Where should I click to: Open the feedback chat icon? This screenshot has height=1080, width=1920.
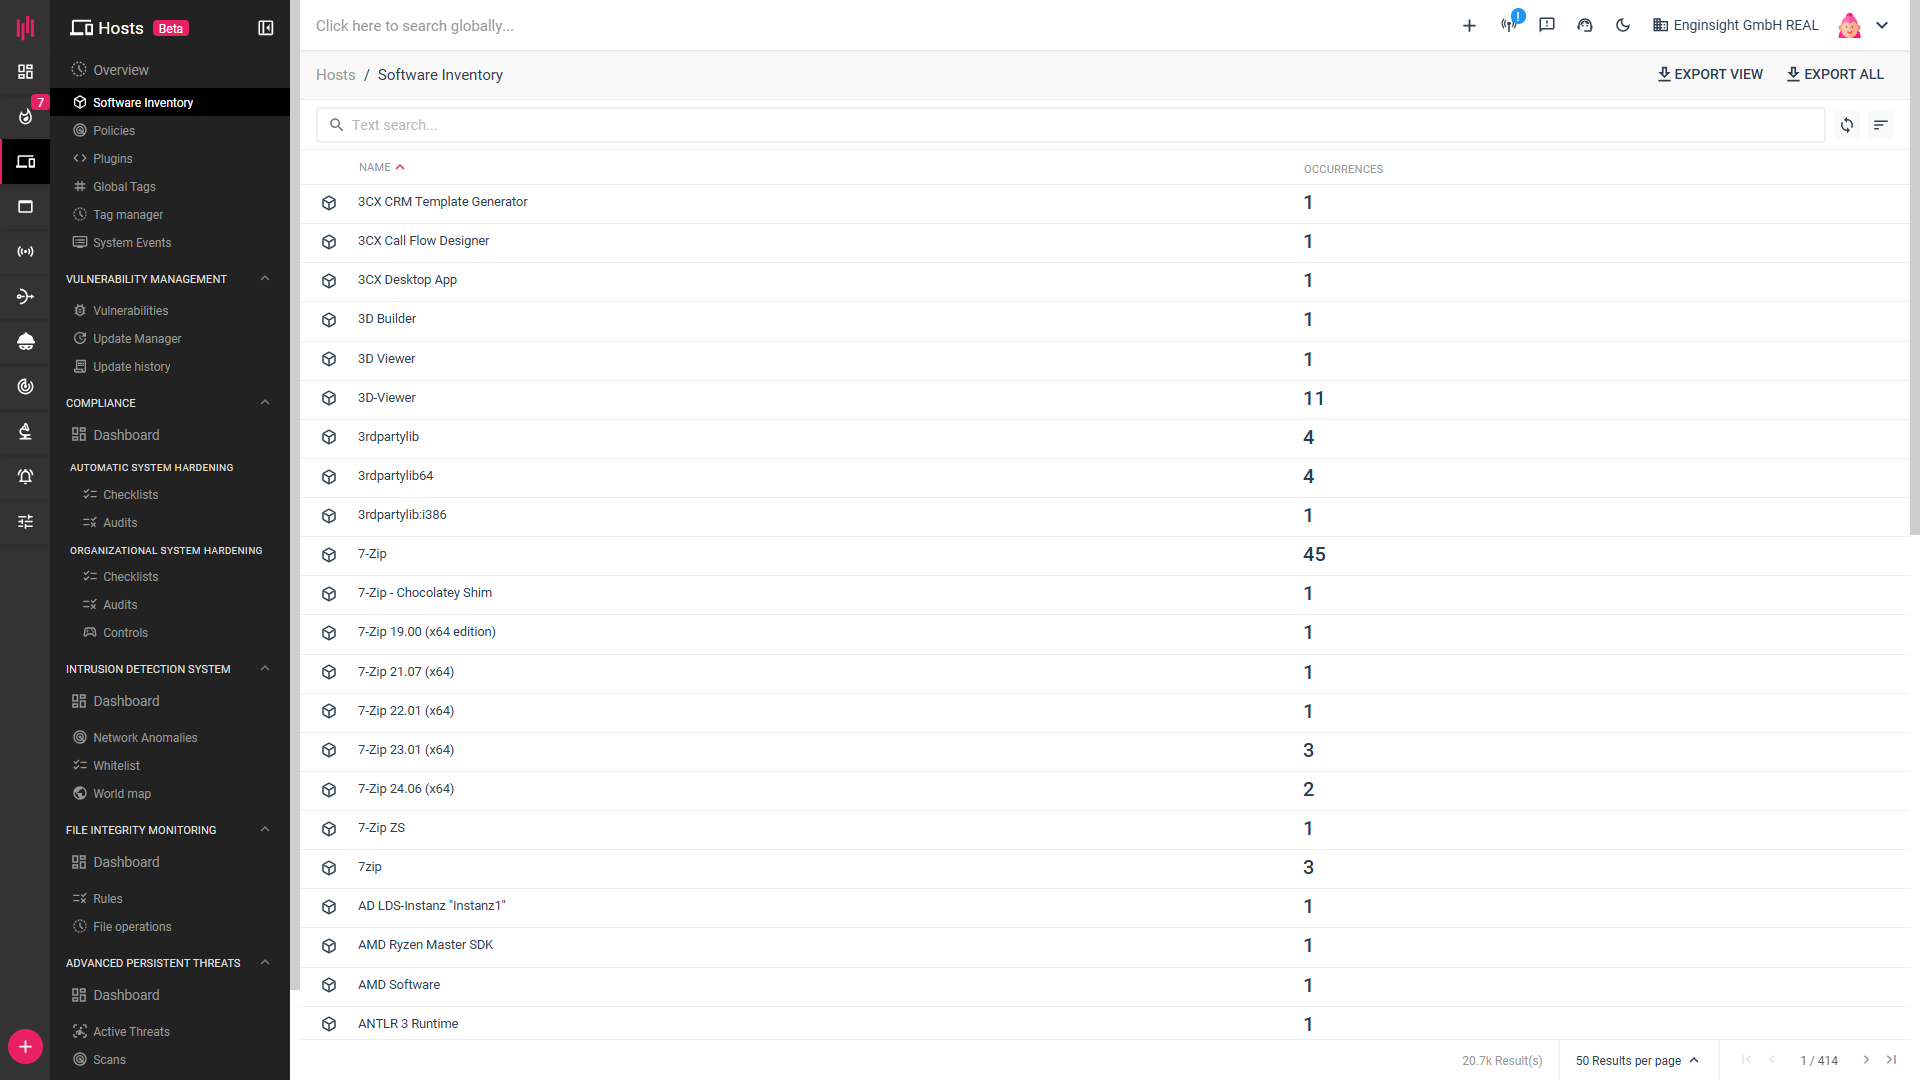tap(1547, 25)
